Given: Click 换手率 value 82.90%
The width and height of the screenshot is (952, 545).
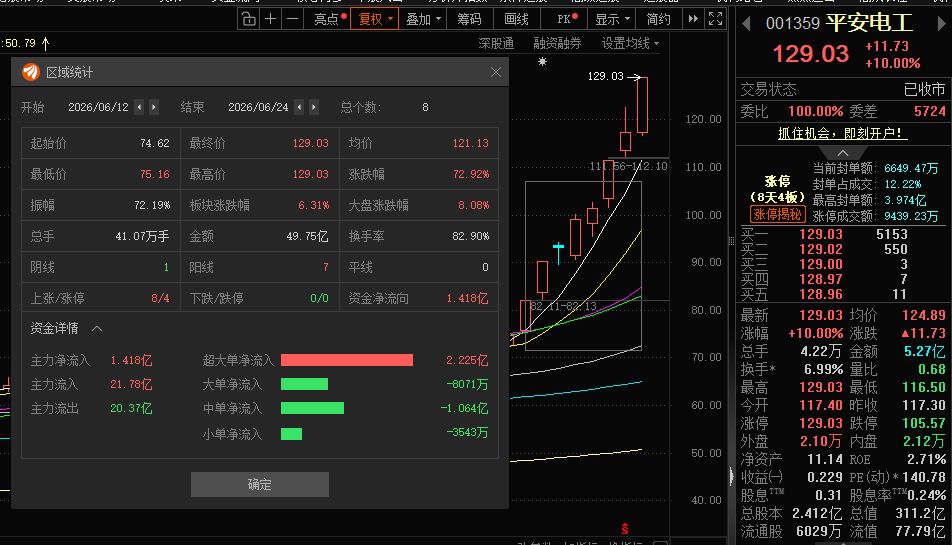Looking at the screenshot, I should 471,236.
